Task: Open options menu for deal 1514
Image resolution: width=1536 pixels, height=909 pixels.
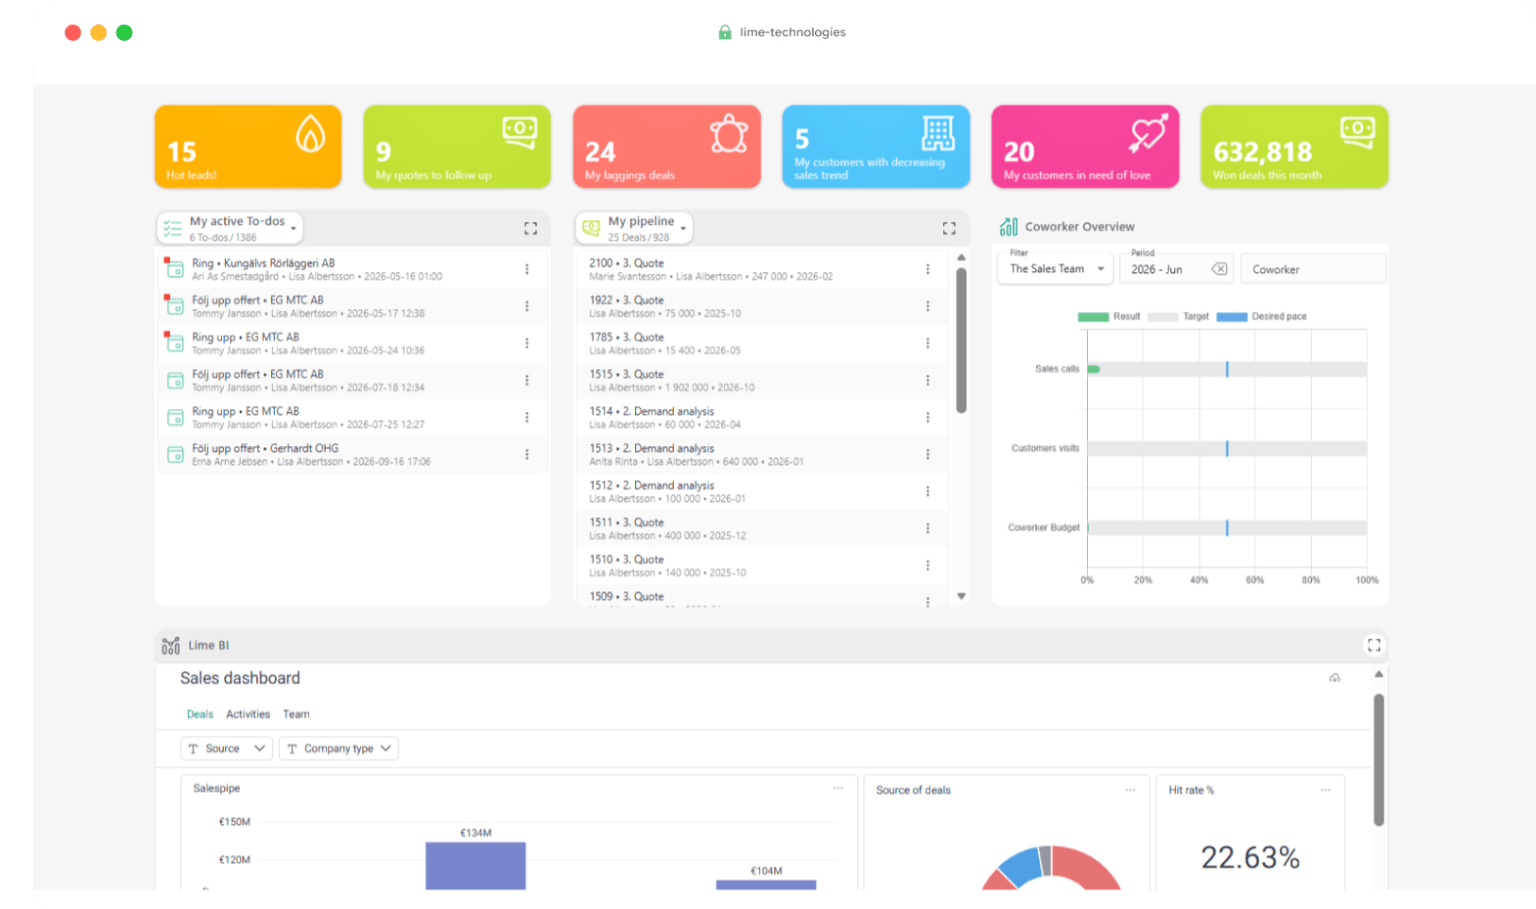Action: (928, 417)
